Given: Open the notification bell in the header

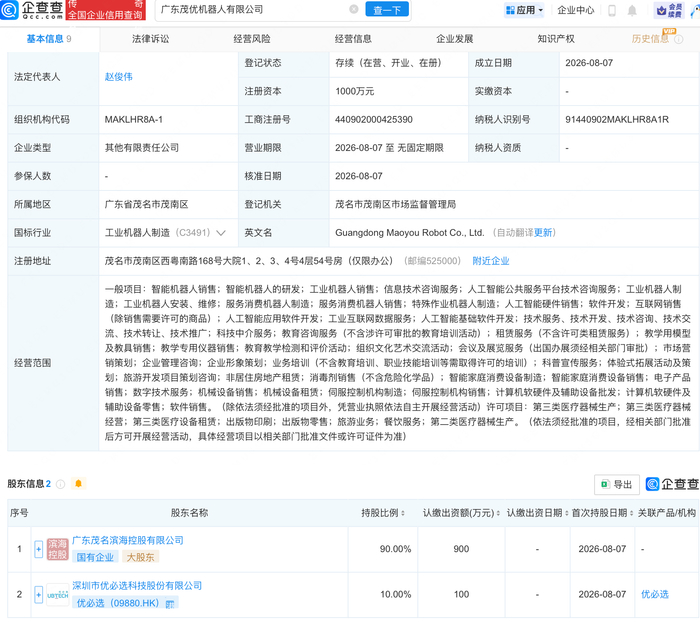Looking at the screenshot, I should (632, 10).
